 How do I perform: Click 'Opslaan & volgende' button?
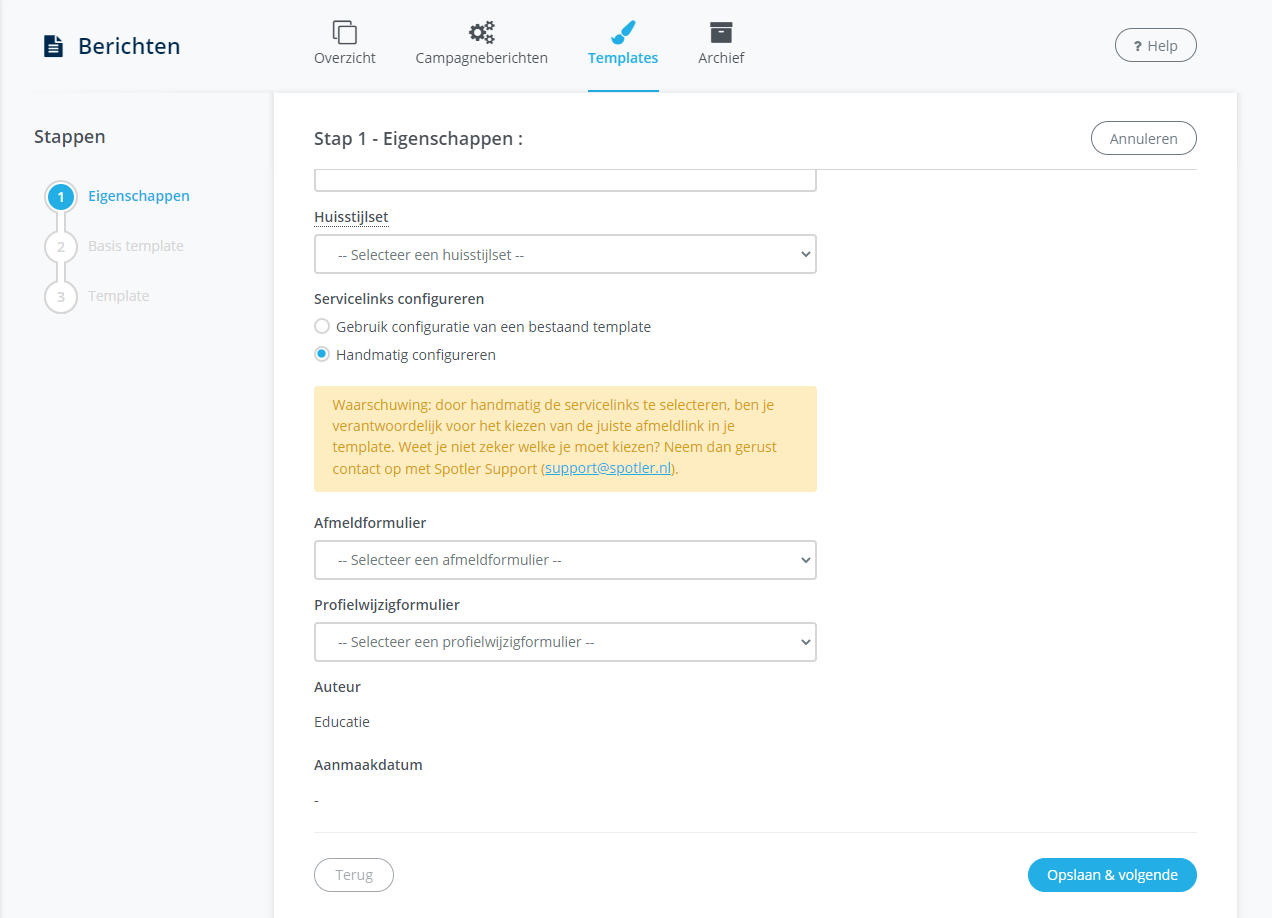pyautogui.click(x=1112, y=875)
